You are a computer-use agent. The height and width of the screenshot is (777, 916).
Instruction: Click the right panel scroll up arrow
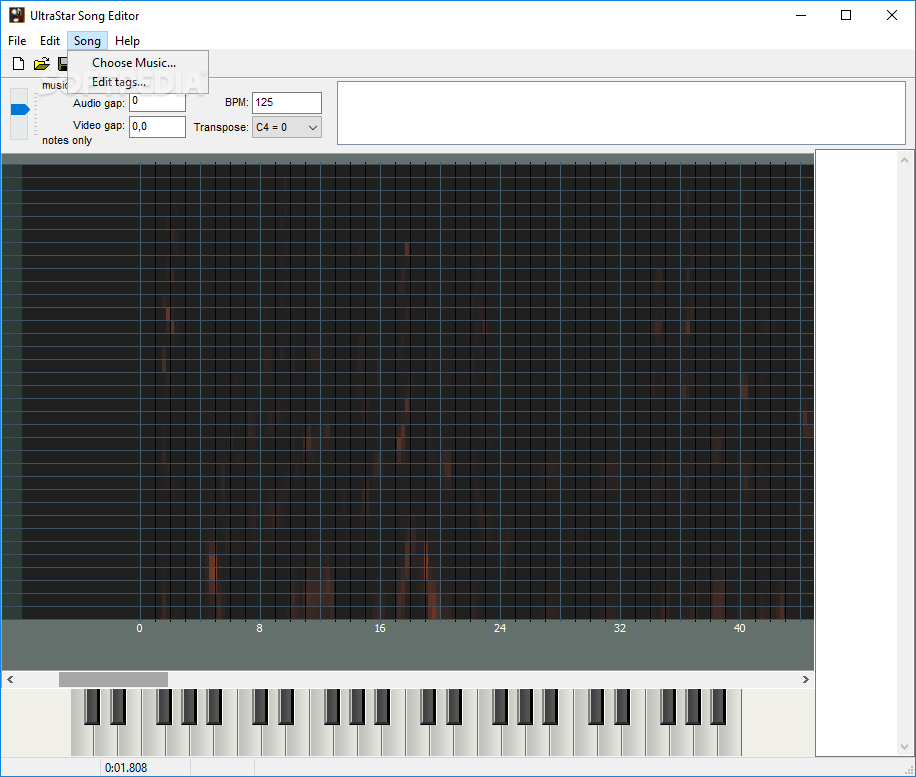point(904,159)
